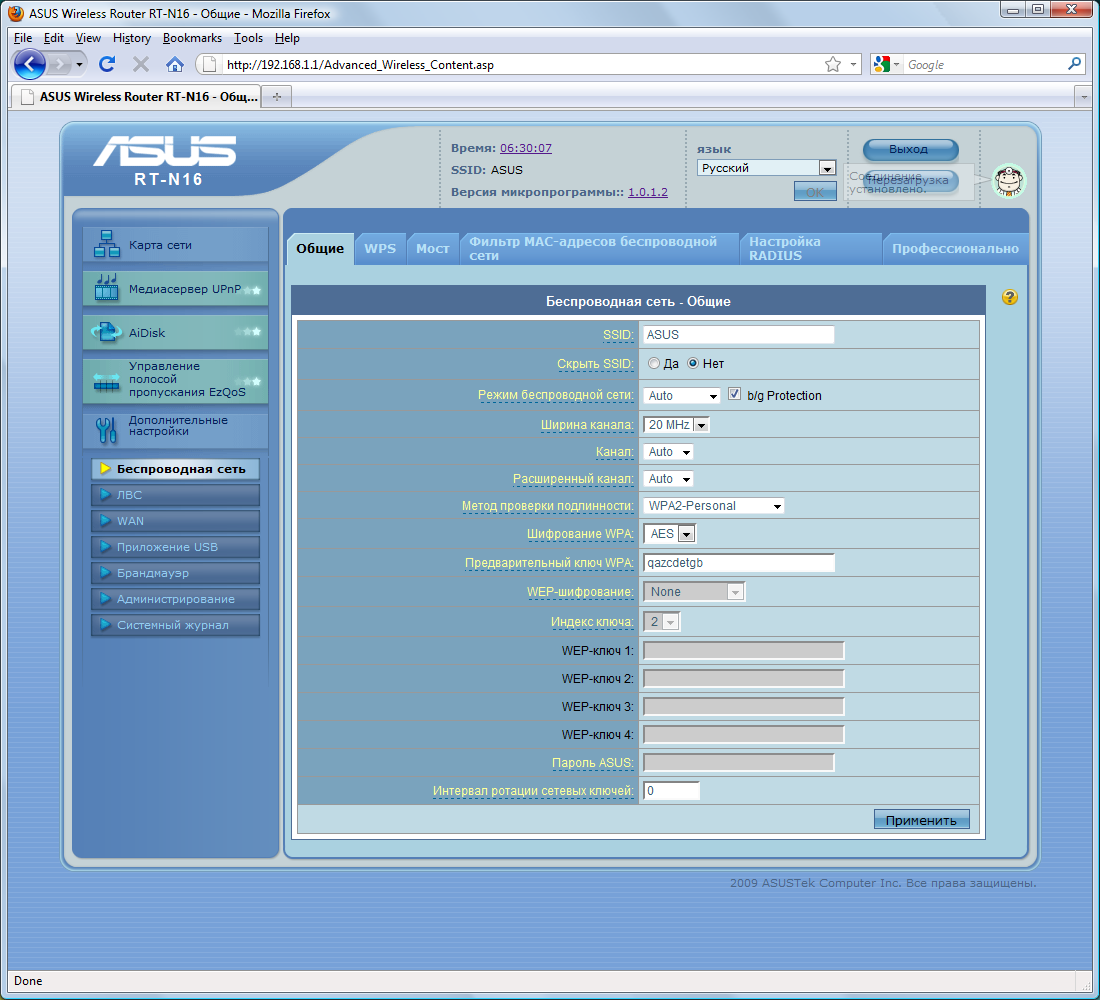Go back with the browser back arrow
This screenshot has width=1100, height=1000.
click(29, 65)
